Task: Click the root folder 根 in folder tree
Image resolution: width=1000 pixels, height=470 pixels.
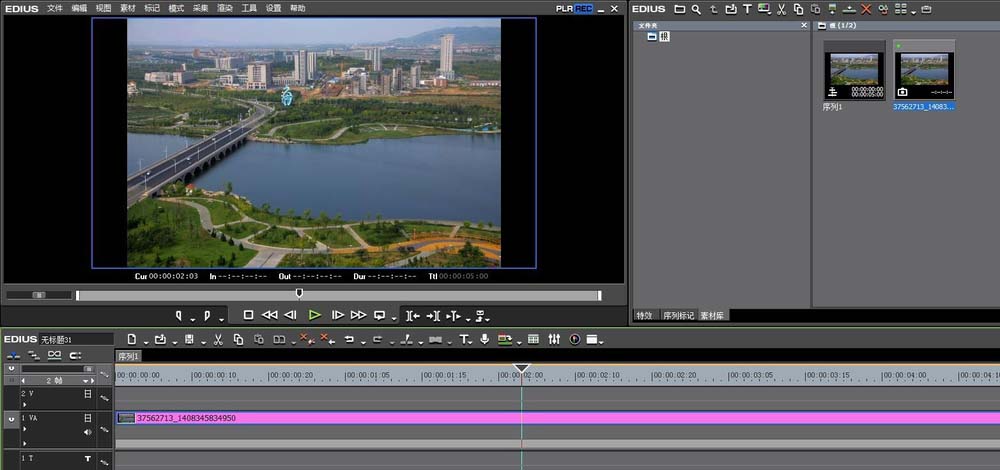Action: tap(664, 36)
